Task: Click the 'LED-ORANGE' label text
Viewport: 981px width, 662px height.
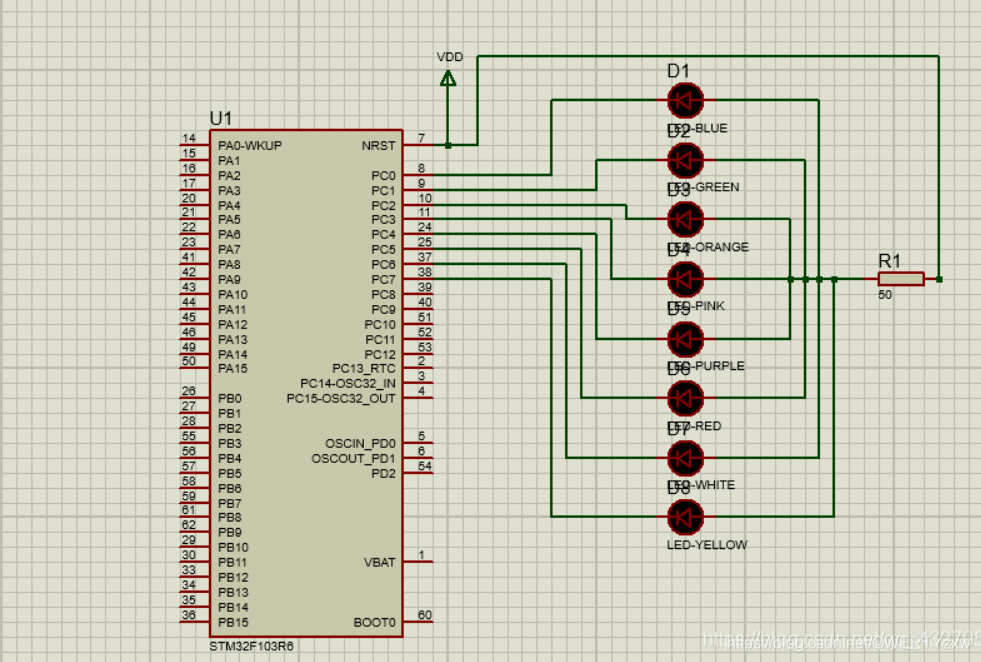Action: pos(708,247)
